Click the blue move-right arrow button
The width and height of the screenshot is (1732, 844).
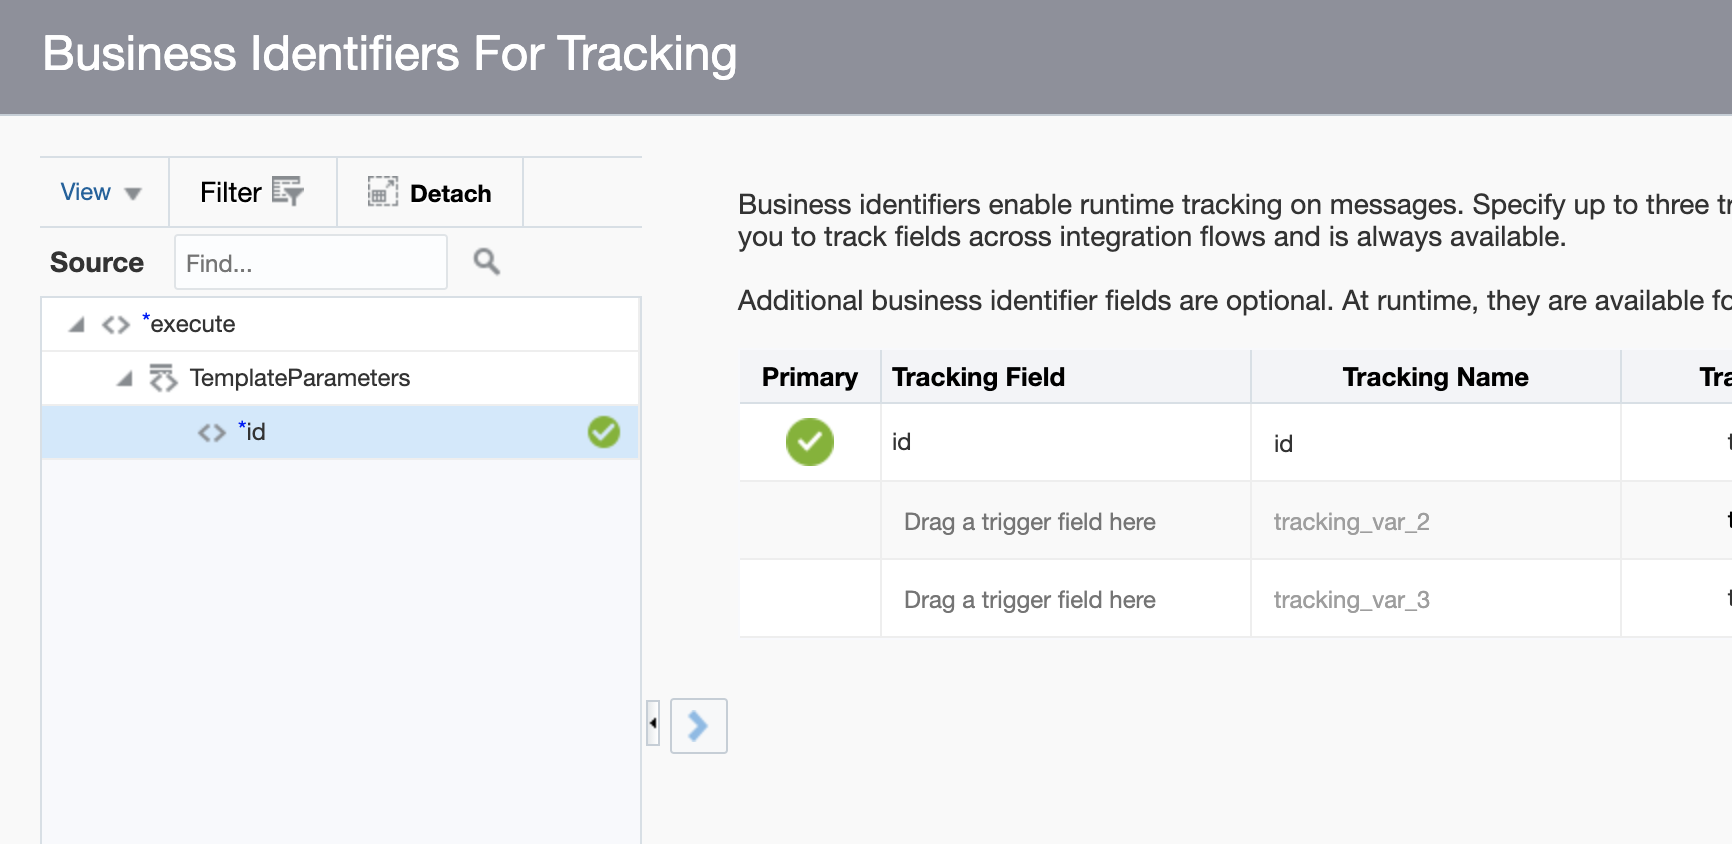tap(698, 726)
